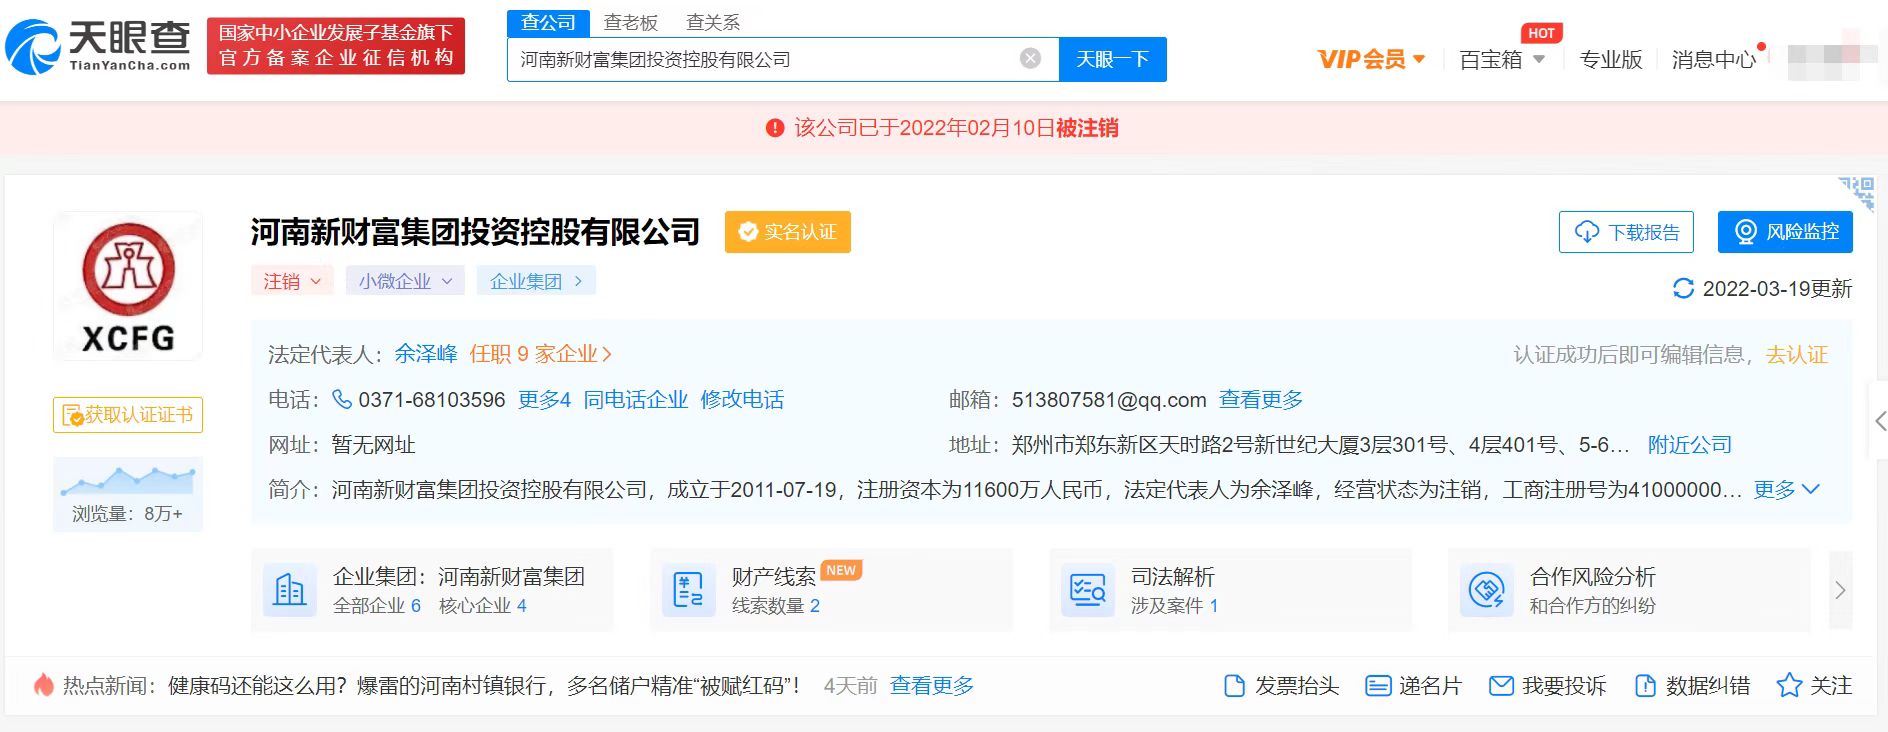Click the 企业集团 building icon
The image size is (1888, 732).
(x=289, y=590)
